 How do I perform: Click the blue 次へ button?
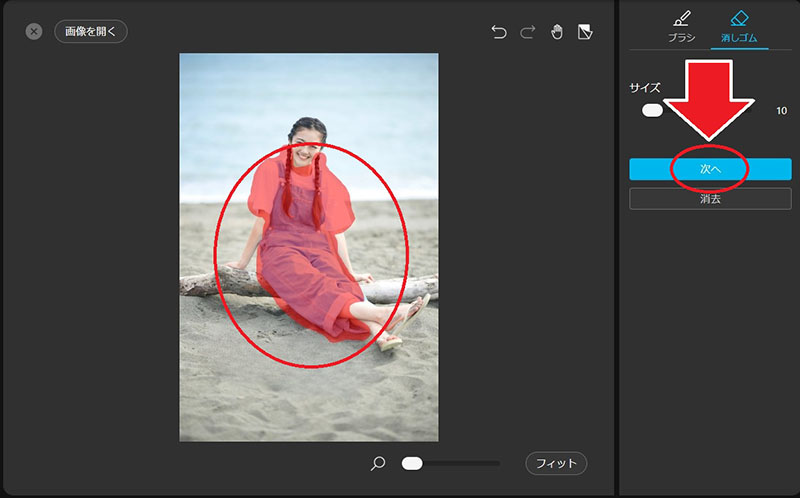pos(710,169)
